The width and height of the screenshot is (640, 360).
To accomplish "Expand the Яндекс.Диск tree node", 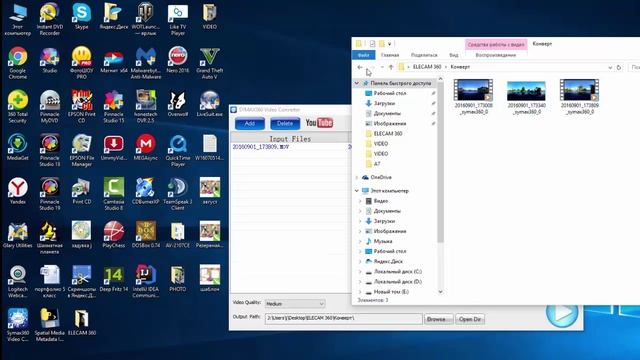I will [x=360, y=261].
